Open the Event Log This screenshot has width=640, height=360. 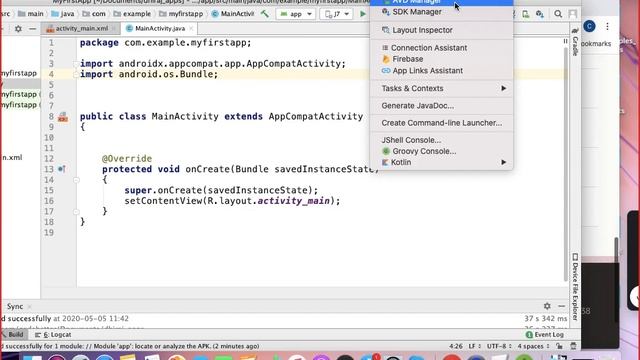pos(545,335)
